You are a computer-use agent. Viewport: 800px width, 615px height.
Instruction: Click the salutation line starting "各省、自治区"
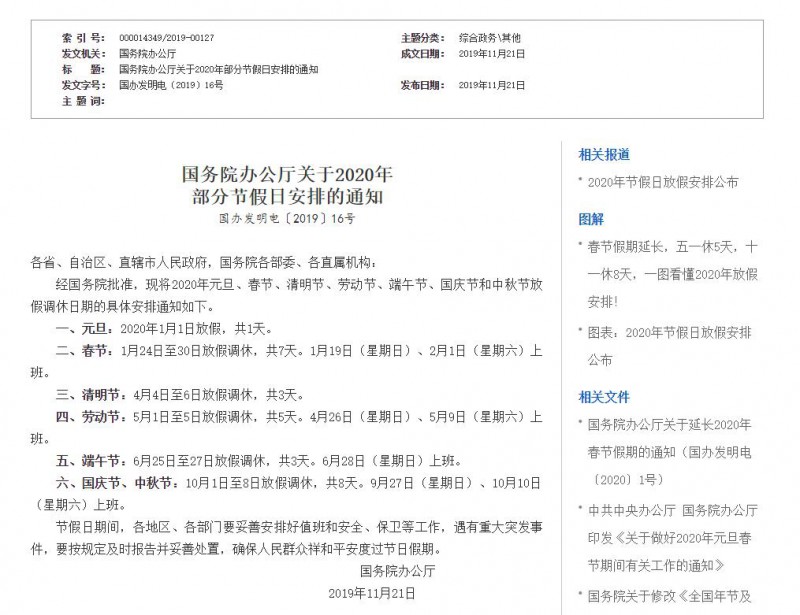pyautogui.click(x=204, y=263)
